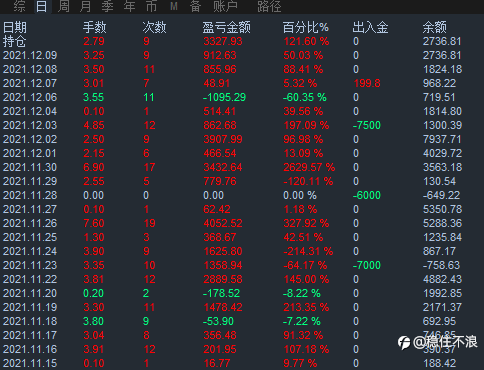Select date 2021.11.27
This screenshot has height=370, width=484.
click(30, 209)
